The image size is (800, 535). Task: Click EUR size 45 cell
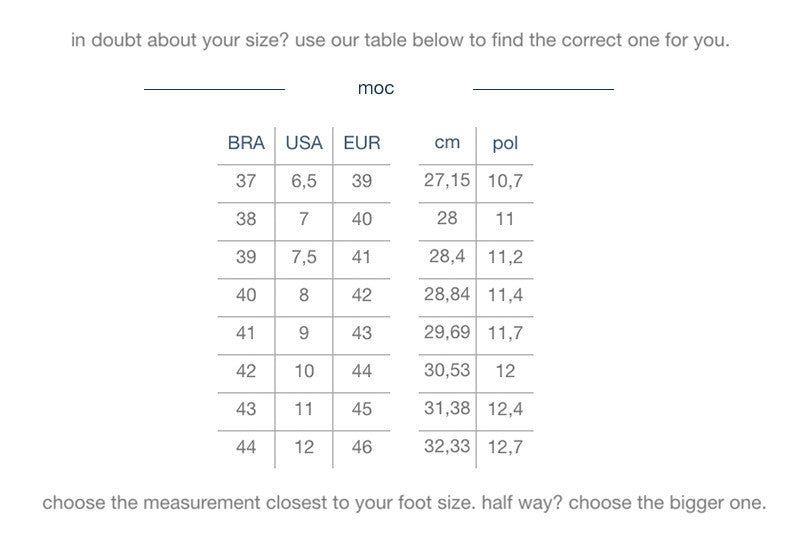click(362, 409)
